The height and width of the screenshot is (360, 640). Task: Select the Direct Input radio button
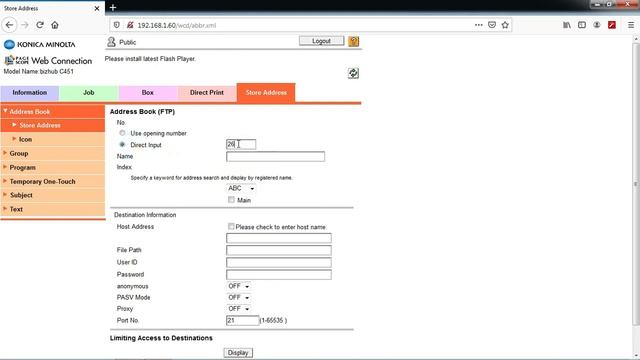[122, 144]
